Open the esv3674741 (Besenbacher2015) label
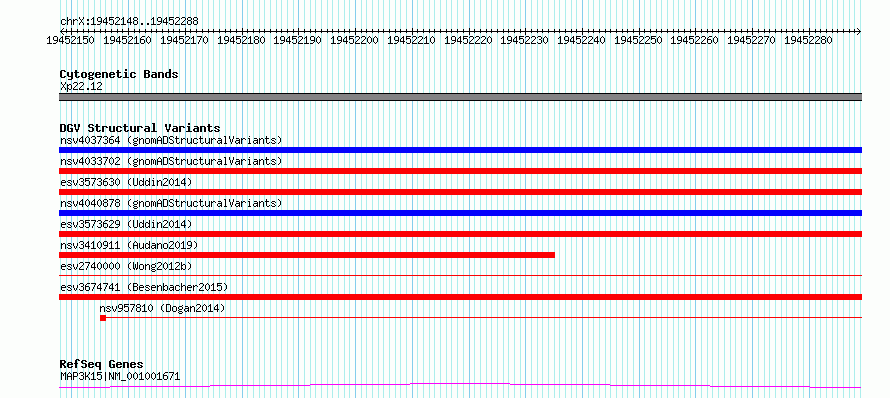The image size is (890, 398). point(144,287)
